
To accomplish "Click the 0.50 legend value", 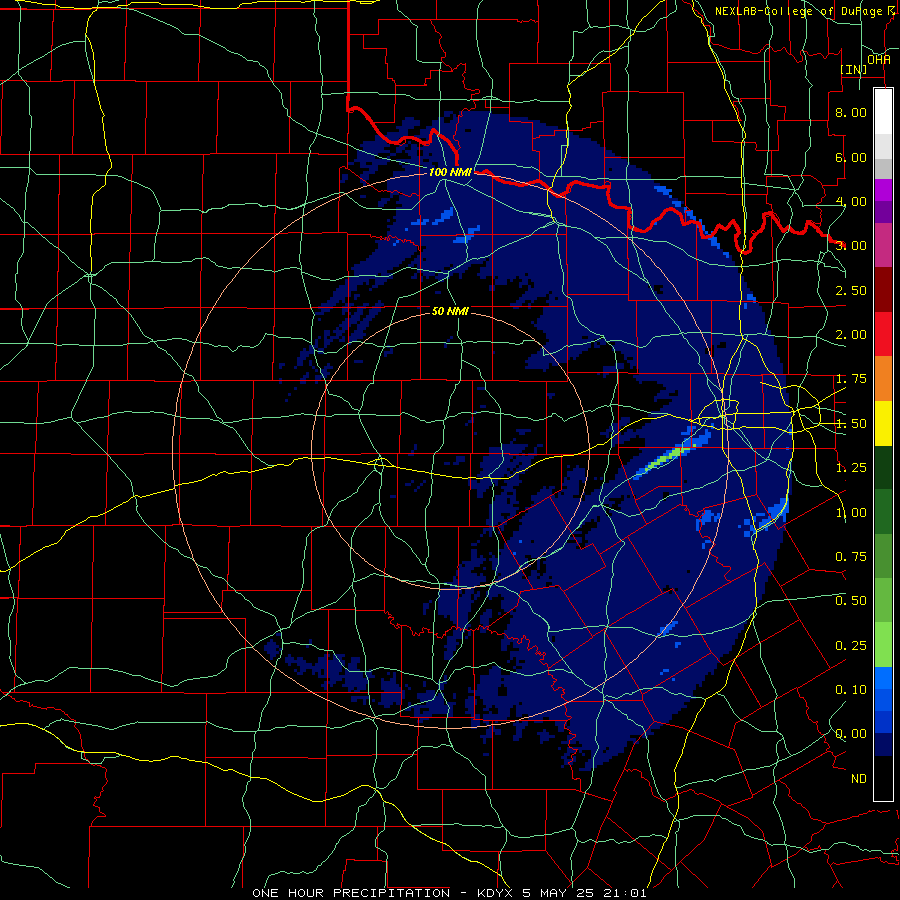I will pos(851,601).
